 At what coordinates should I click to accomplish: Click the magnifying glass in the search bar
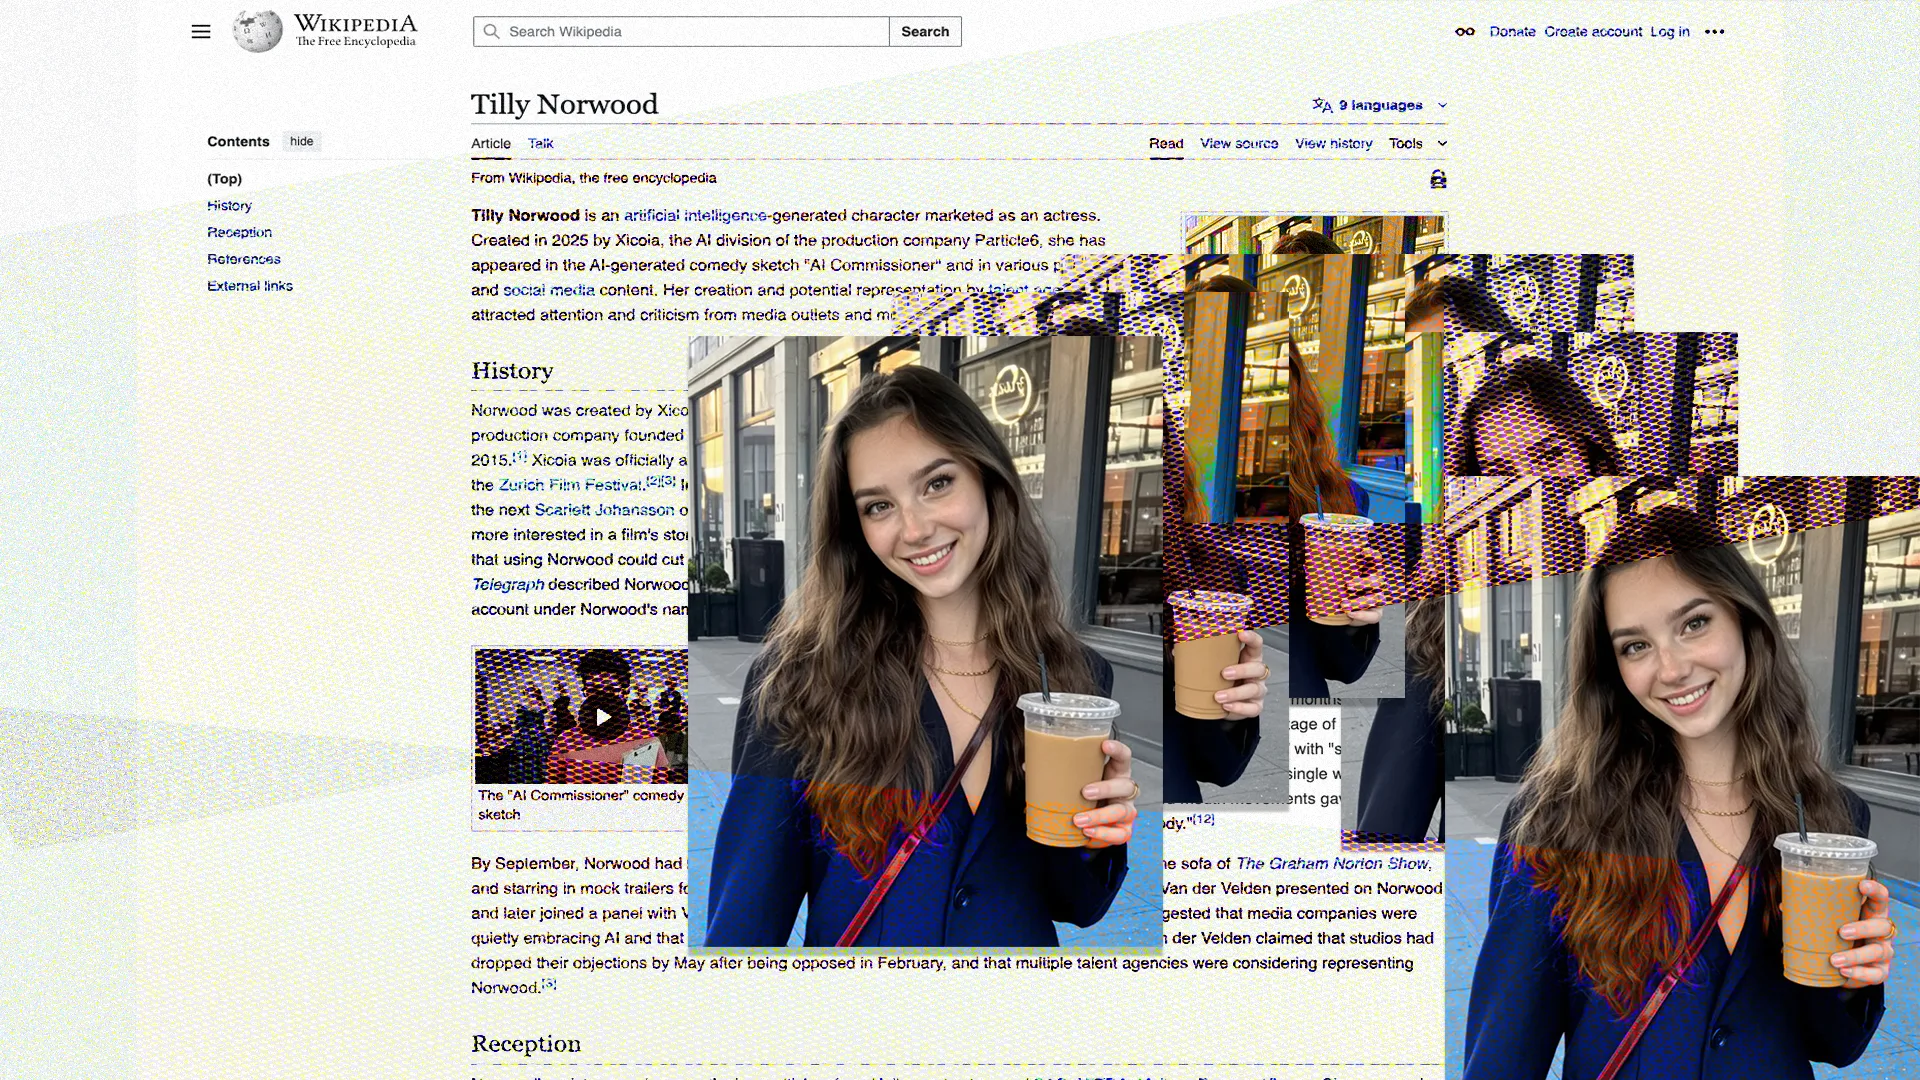(x=491, y=31)
